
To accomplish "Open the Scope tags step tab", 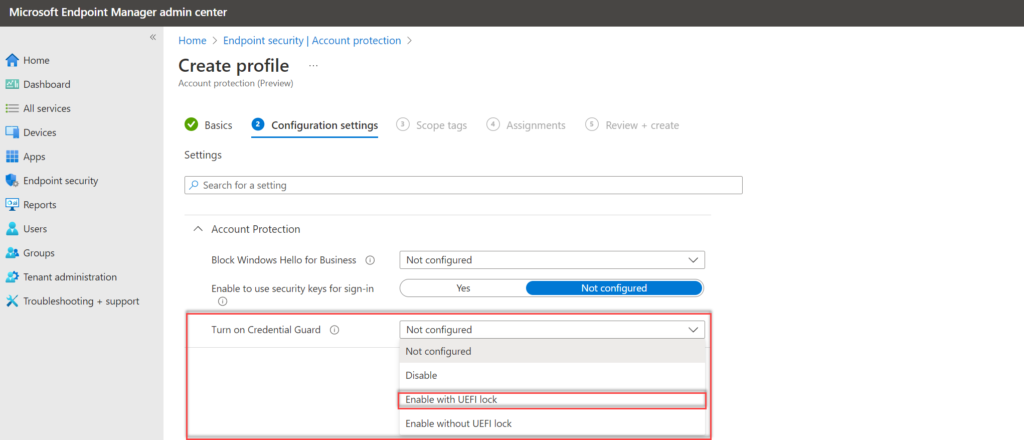I will (432, 125).
